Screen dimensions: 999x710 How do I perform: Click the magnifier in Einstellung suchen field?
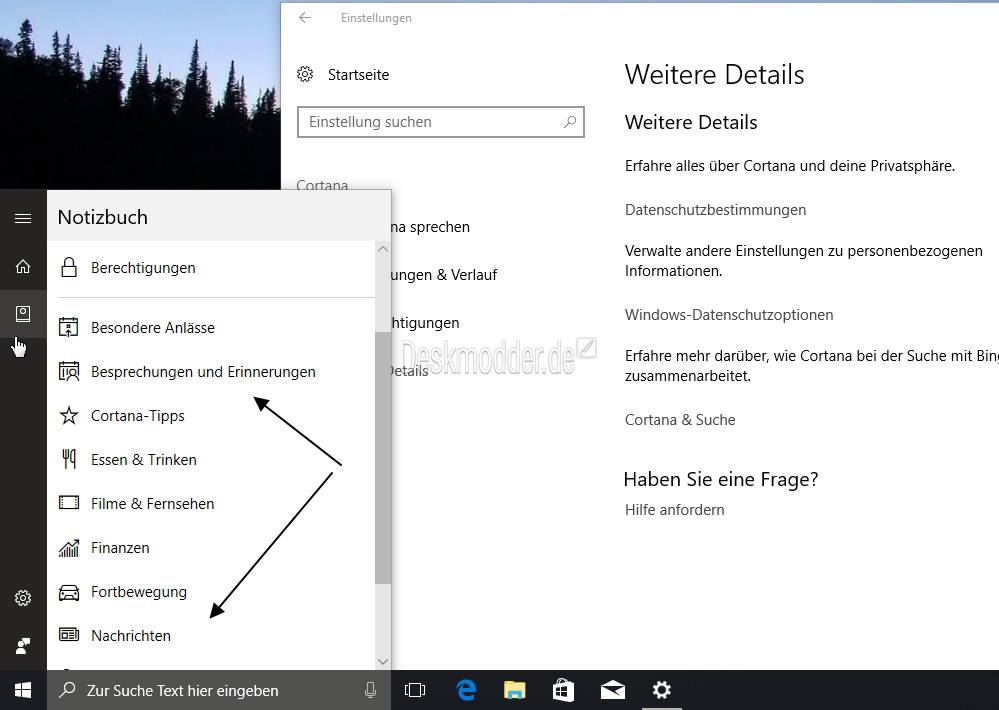[570, 122]
